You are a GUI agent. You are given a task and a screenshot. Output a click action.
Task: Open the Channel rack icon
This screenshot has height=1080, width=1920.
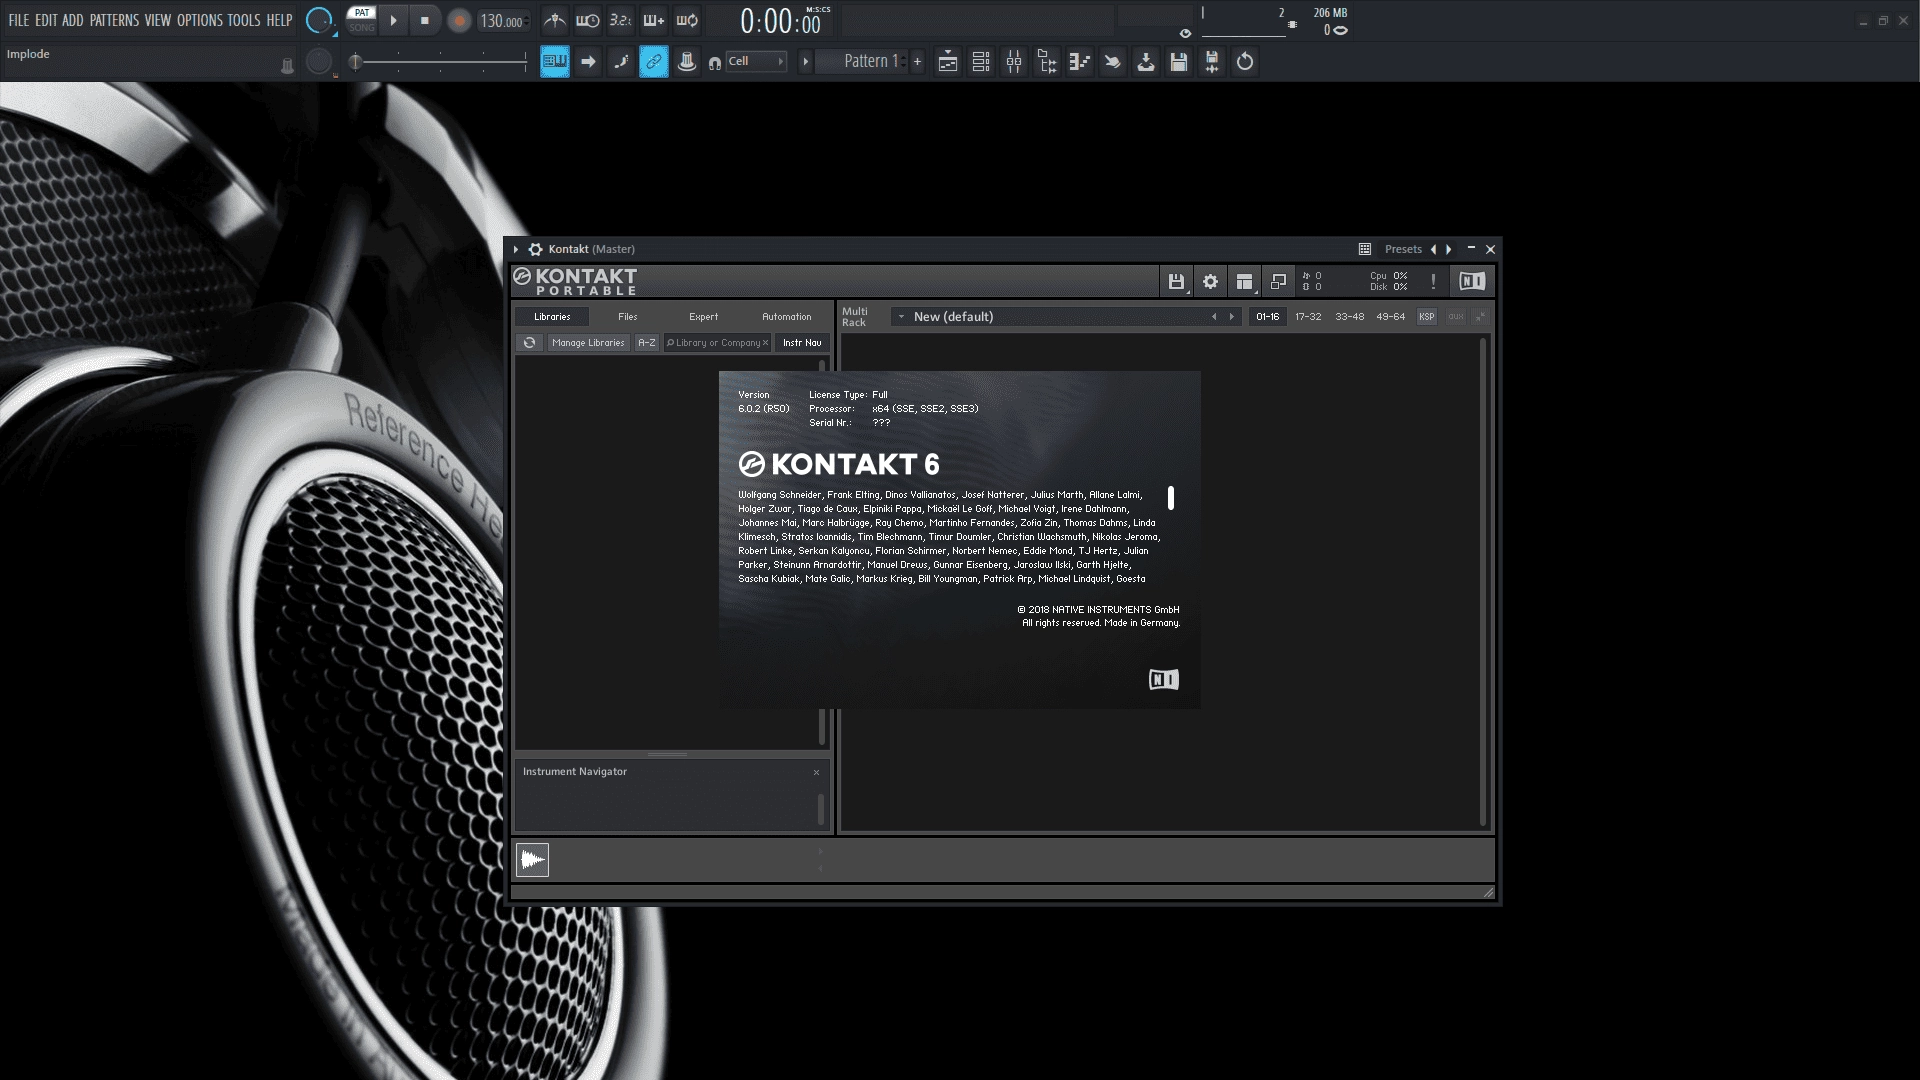(981, 62)
